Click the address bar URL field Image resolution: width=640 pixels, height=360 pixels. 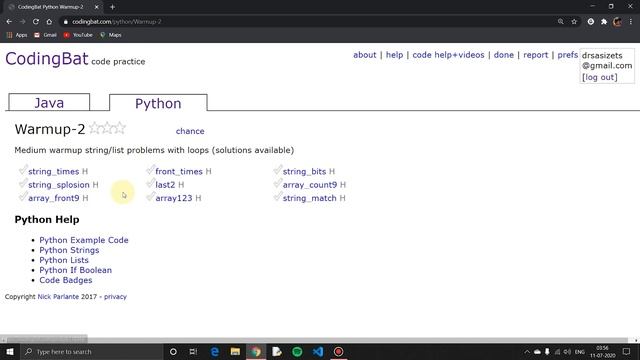point(310,22)
